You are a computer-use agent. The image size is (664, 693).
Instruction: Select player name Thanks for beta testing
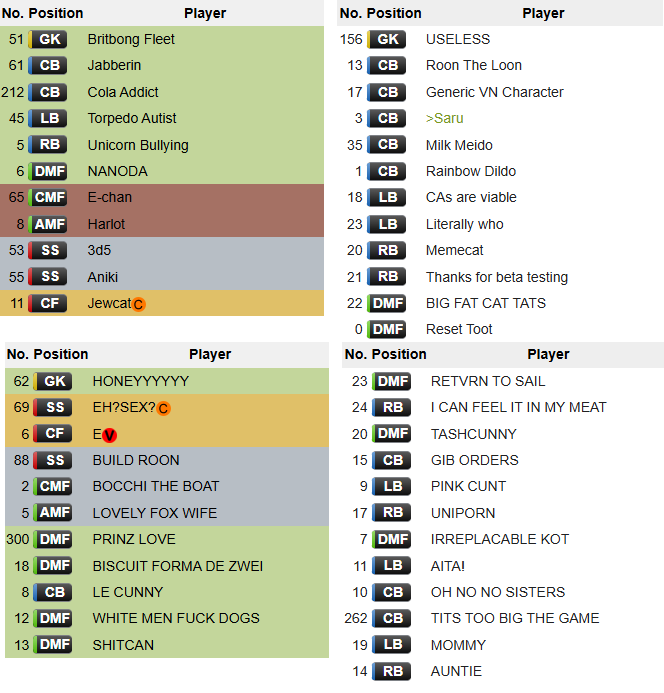tap(497, 277)
